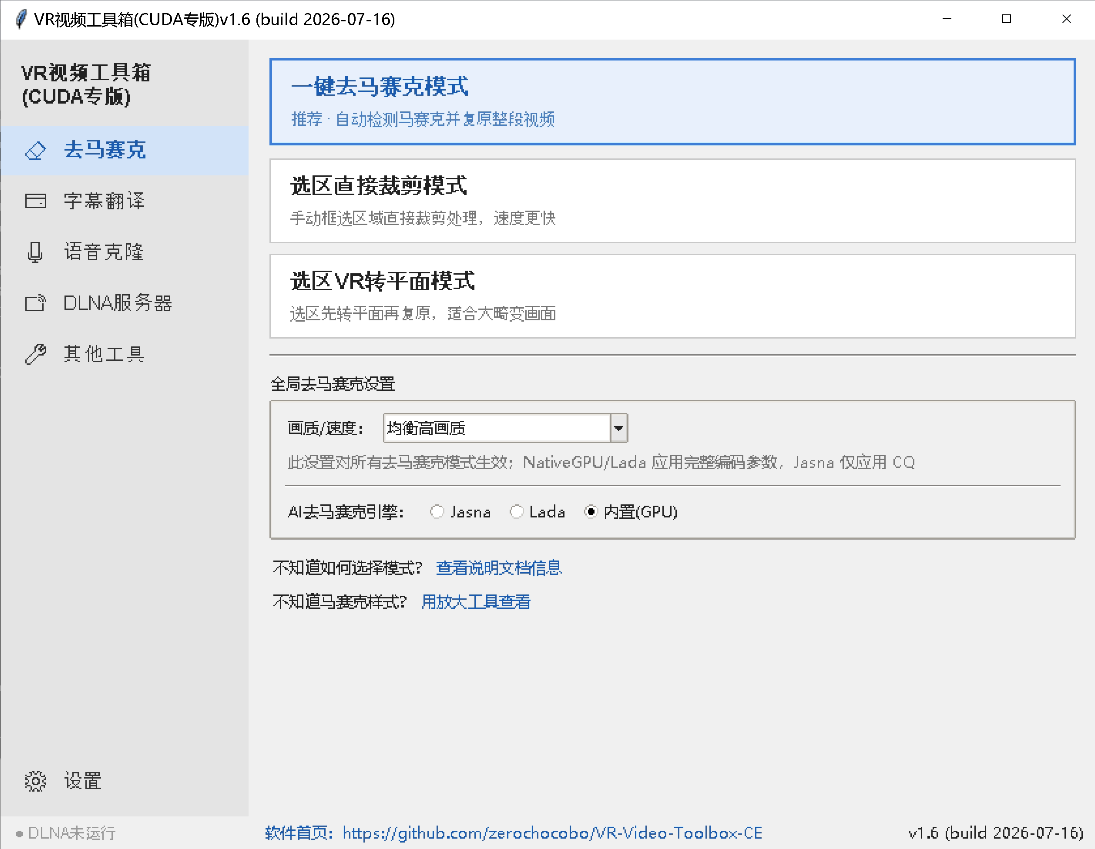Open the GitHub VR-Video-Toolbox-CE homepage link
Screen dimensions: 1095x849
tap(552, 833)
